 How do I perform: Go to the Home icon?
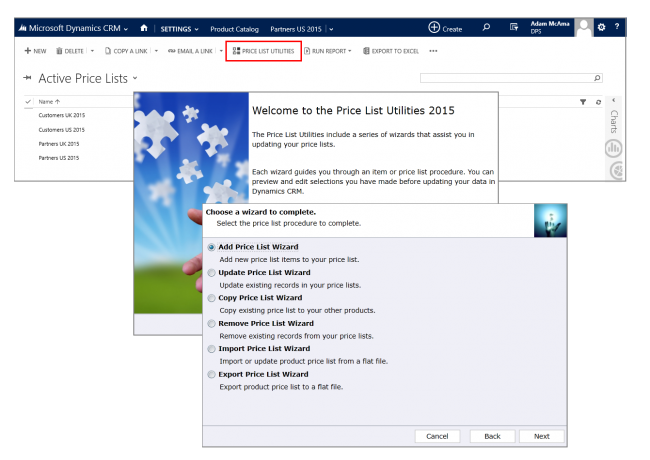point(144,28)
